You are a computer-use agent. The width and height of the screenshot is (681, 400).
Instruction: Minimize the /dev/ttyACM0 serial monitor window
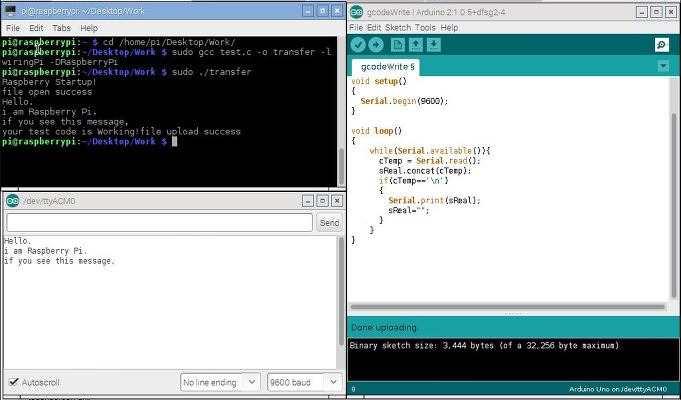pyautogui.click(x=308, y=201)
